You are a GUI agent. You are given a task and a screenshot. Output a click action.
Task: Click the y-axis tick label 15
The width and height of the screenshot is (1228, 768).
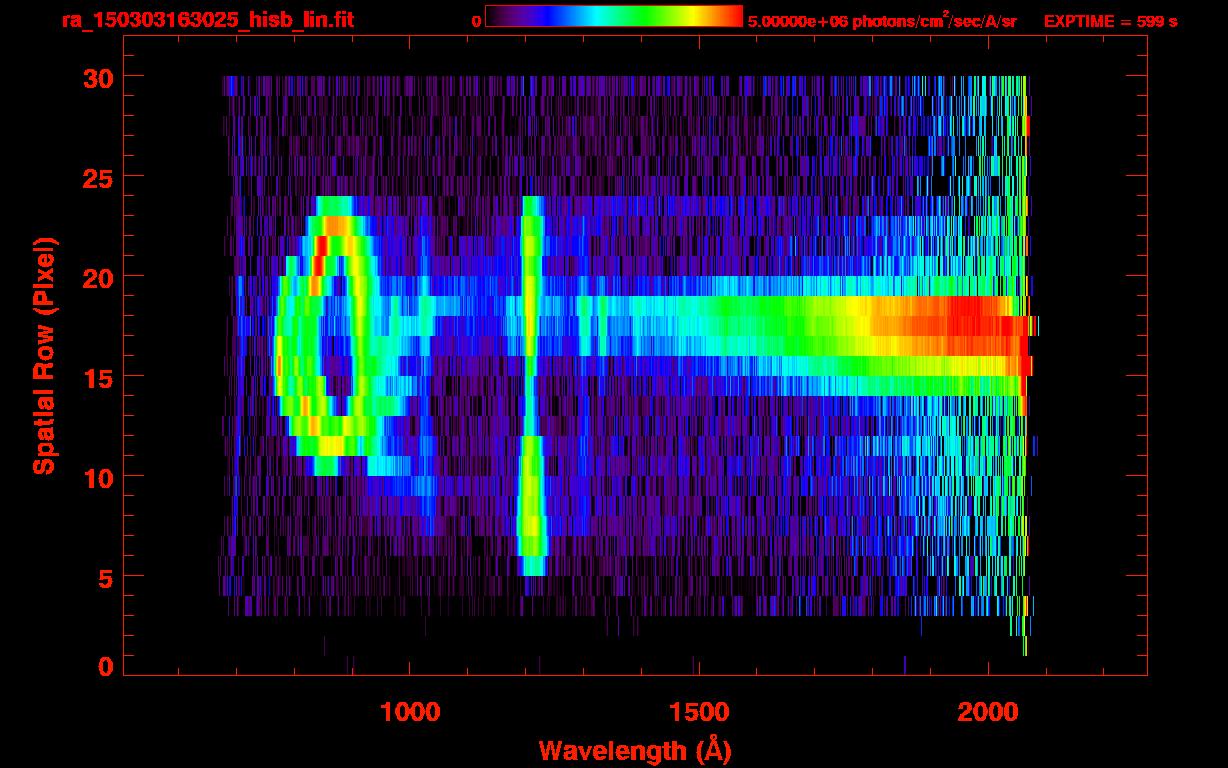(98, 377)
